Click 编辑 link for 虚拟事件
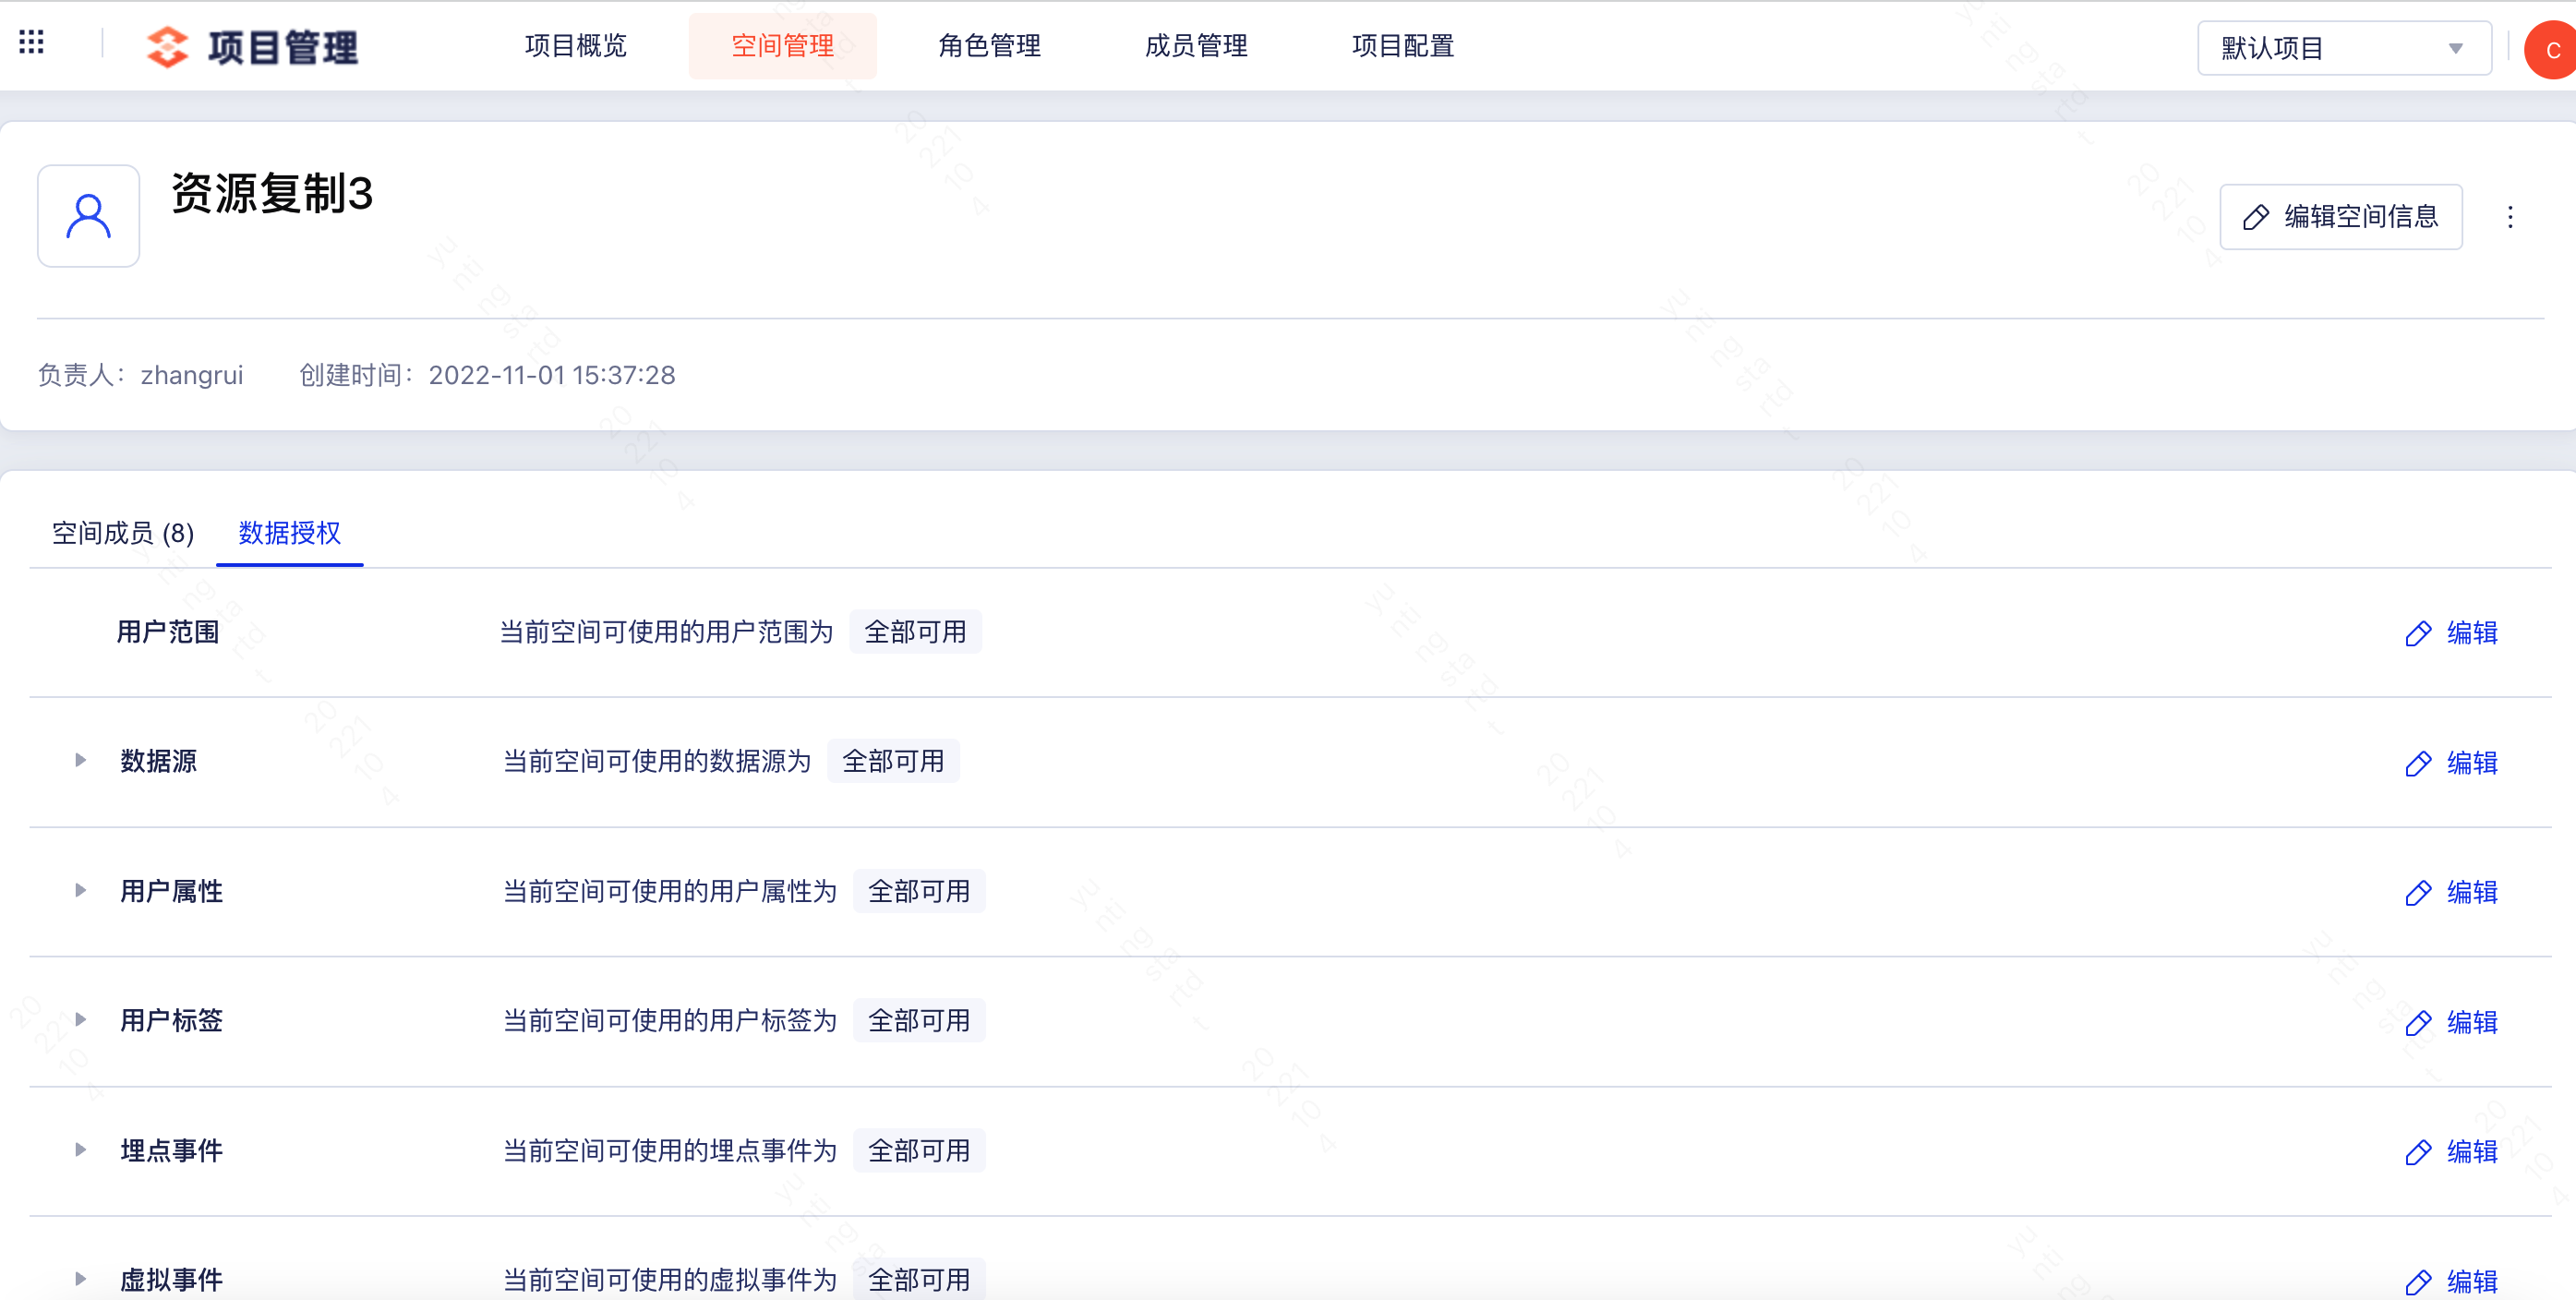 pyautogui.click(x=2472, y=1281)
